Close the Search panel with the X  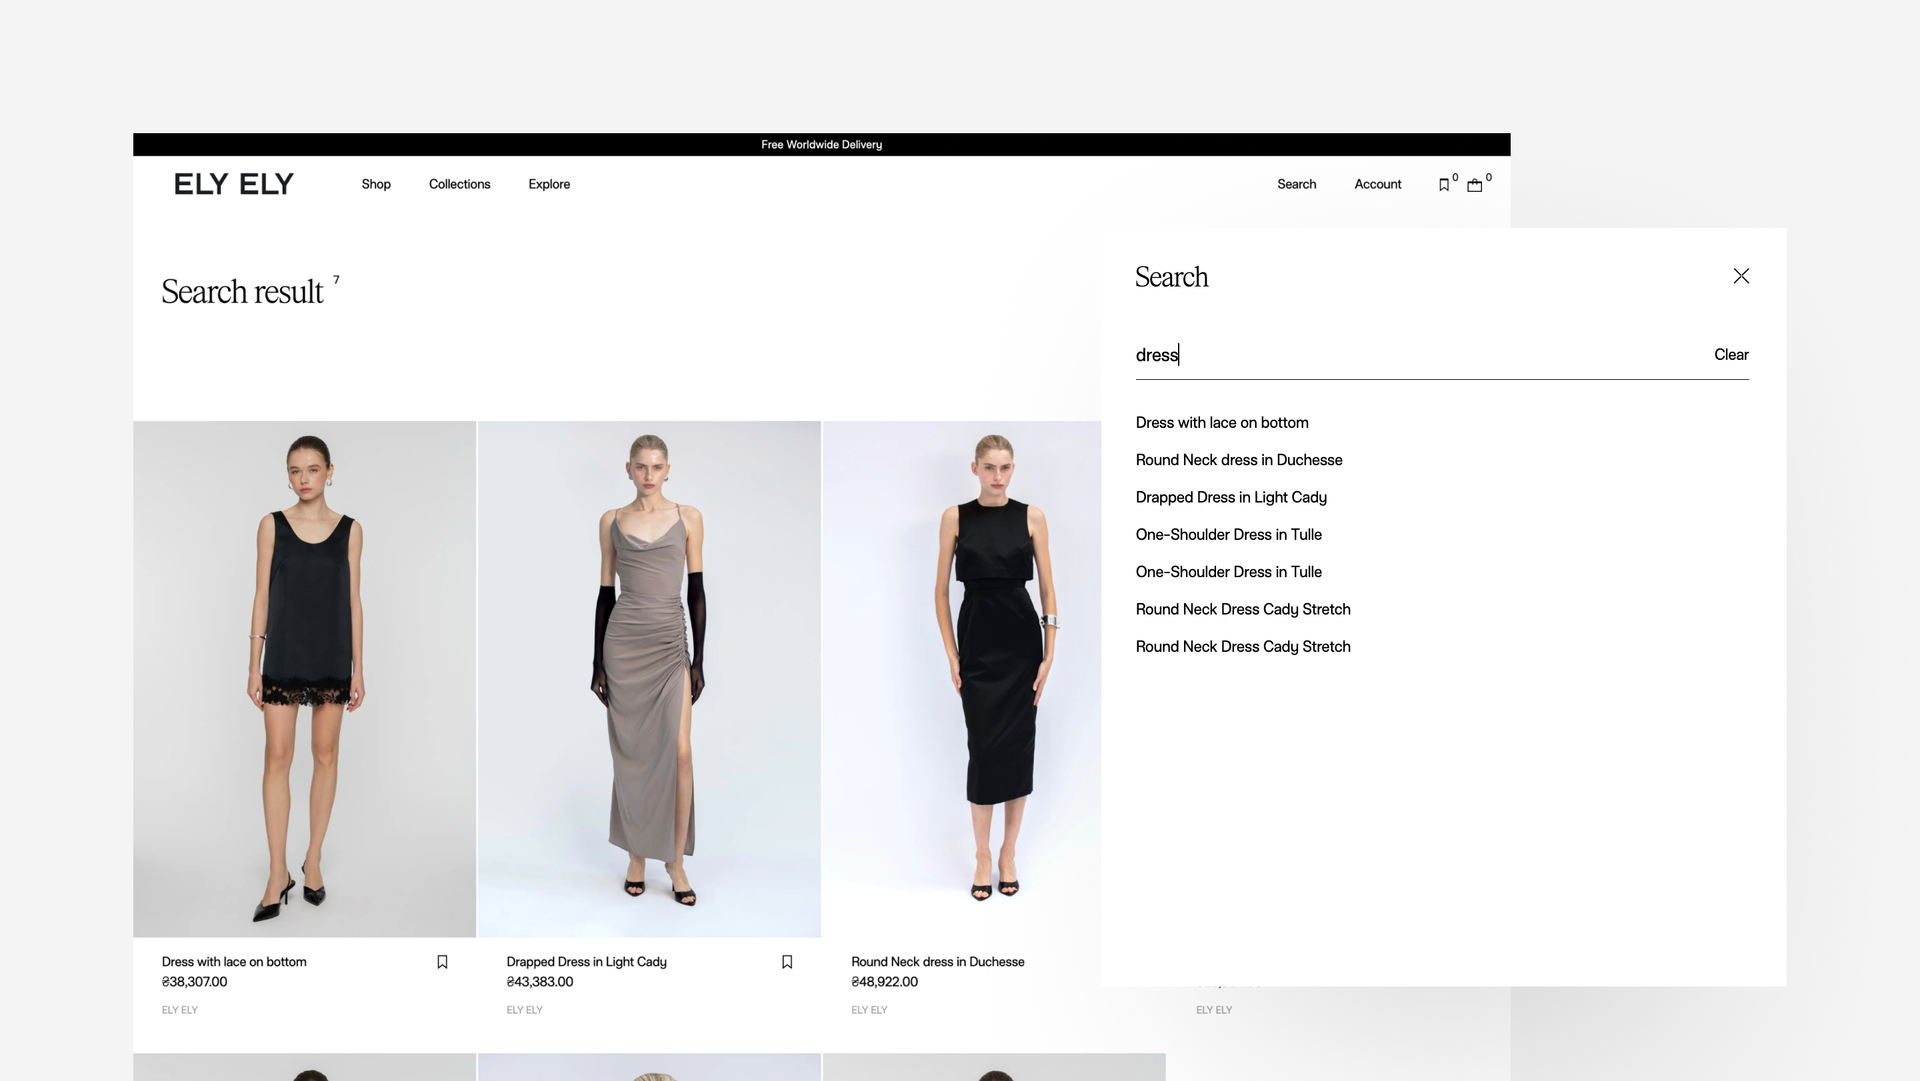pyautogui.click(x=1741, y=276)
